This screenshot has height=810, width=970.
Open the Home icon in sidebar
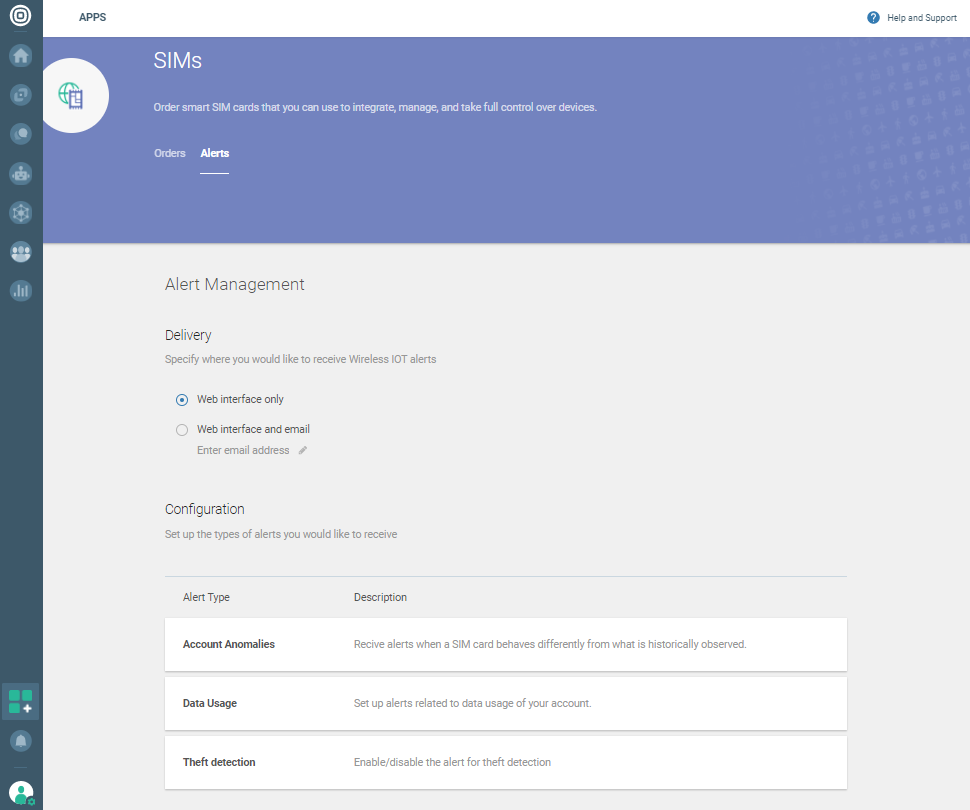(x=21, y=55)
